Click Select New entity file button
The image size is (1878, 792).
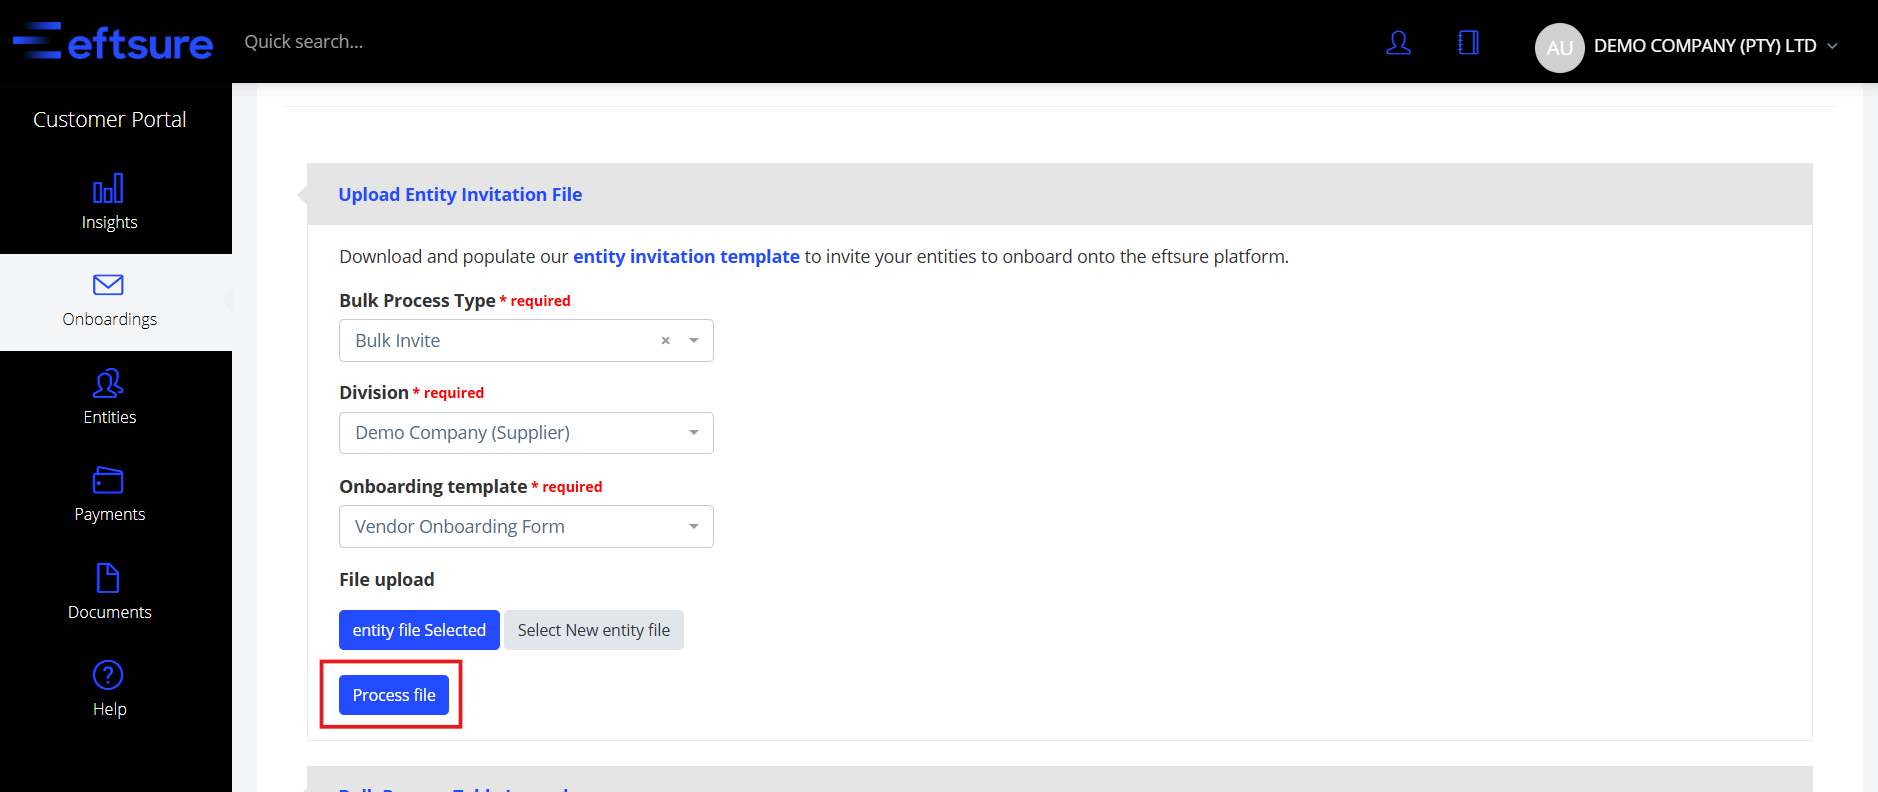tap(594, 630)
